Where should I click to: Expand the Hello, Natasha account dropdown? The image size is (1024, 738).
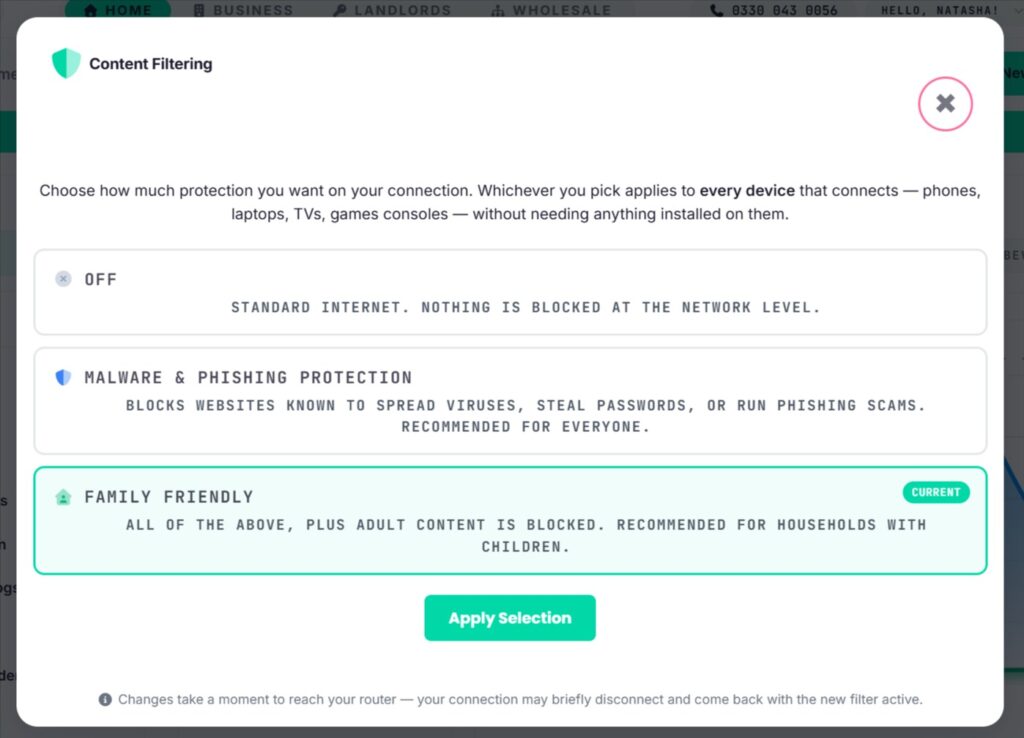[1016, 10]
